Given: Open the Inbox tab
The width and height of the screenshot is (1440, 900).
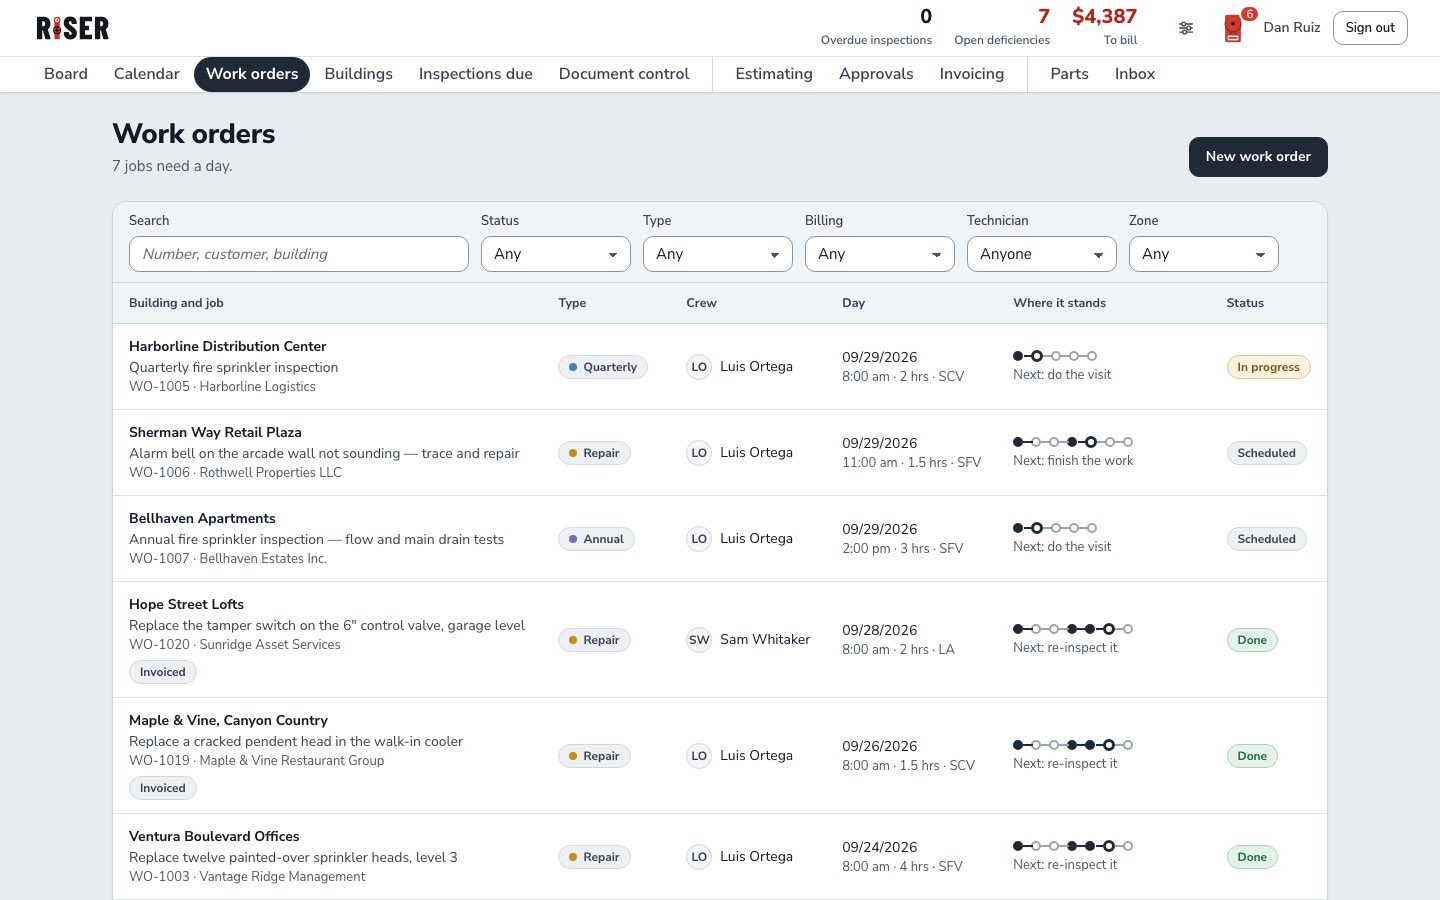Looking at the screenshot, I should pyautogui.click(x=1135, y=74).
